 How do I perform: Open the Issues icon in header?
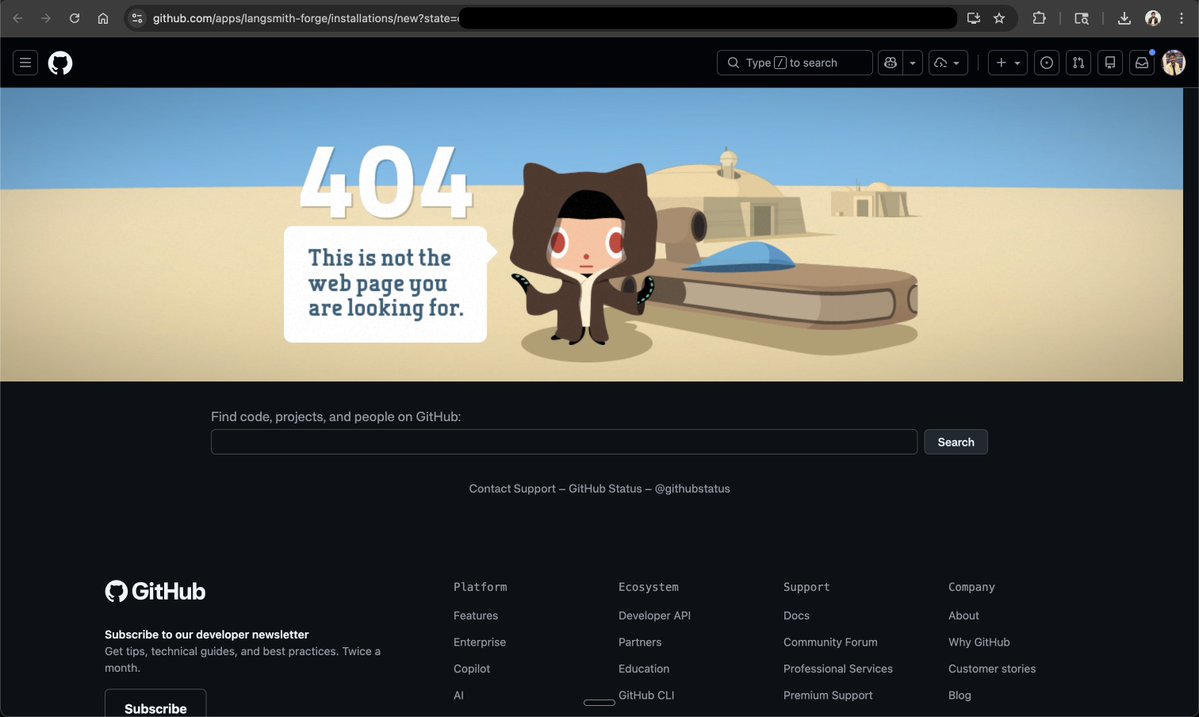[1046, 63]
